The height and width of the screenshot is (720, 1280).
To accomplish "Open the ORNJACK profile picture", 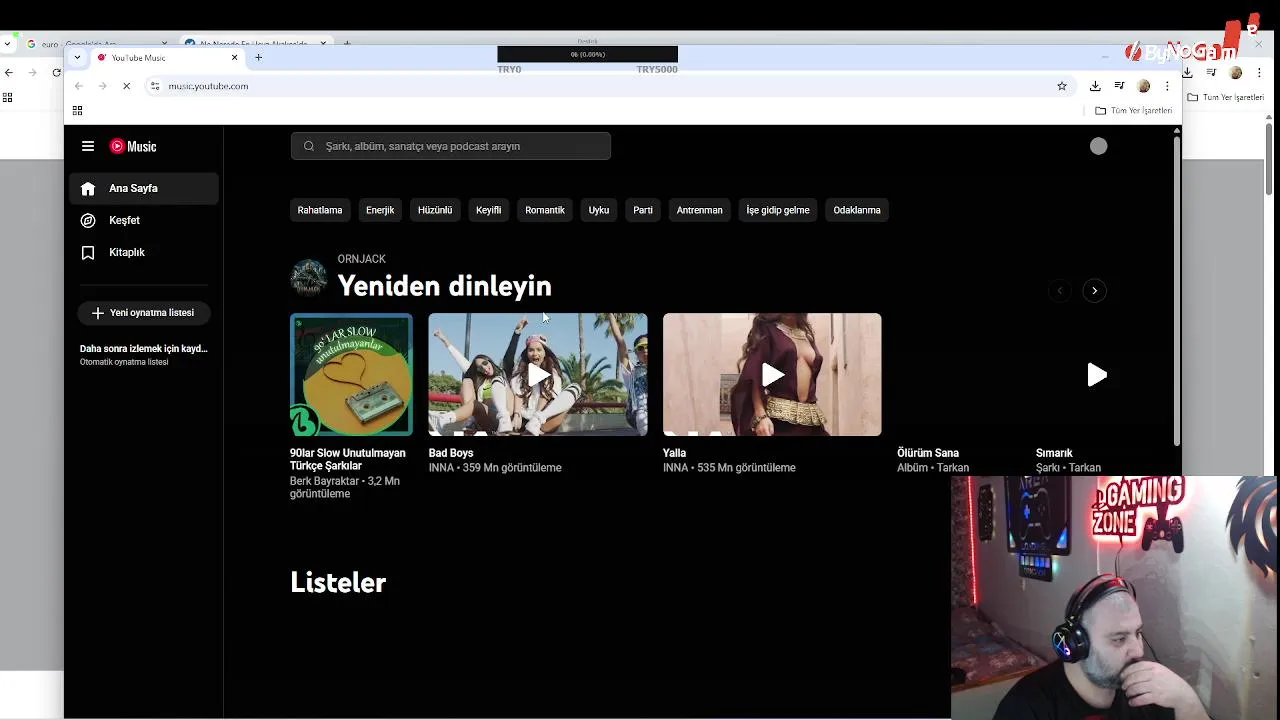I will (x=309, y=278).
